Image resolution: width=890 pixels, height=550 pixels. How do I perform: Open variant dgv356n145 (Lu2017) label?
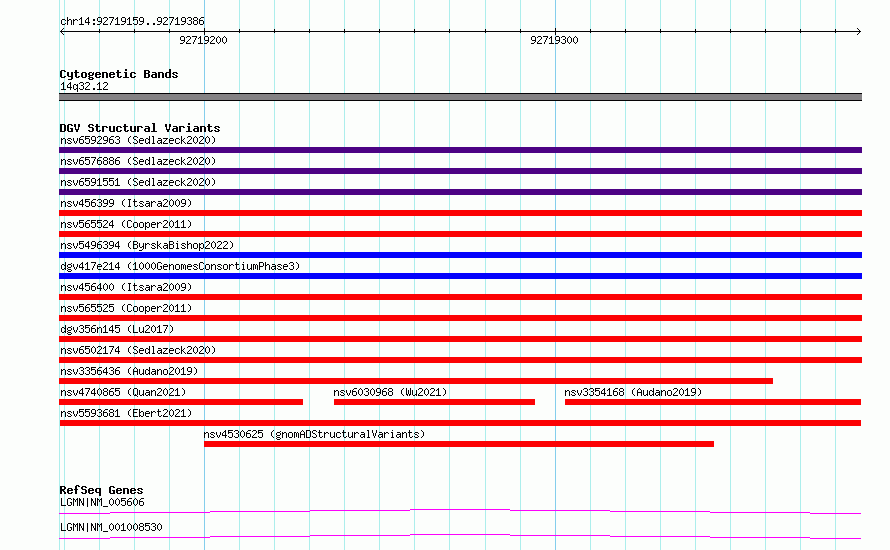117,329
